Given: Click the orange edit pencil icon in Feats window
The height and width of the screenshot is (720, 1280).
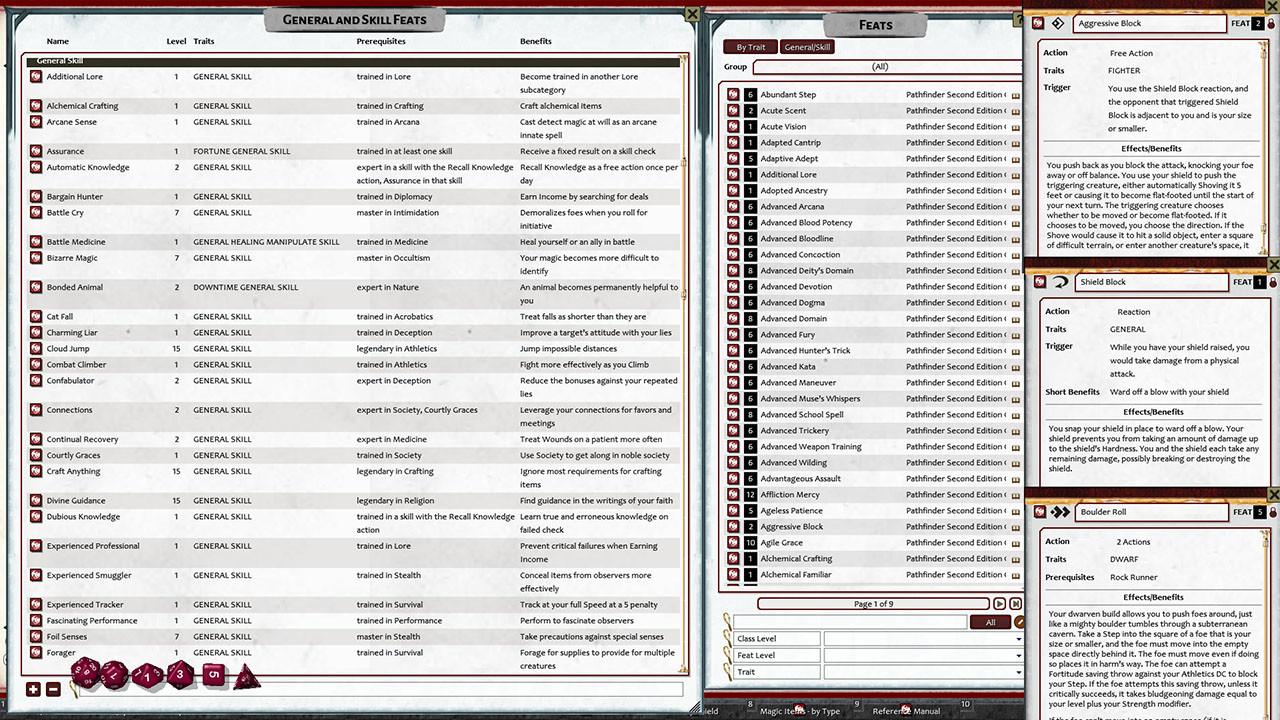Looking at the screenshot, I should (x=1020, y=622).
